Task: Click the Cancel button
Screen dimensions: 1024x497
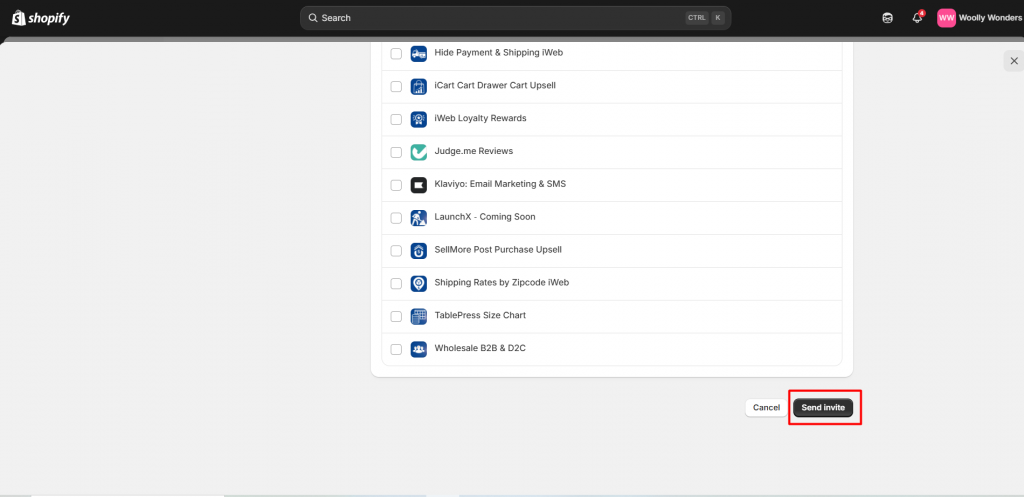Action: tap(766, 408)
